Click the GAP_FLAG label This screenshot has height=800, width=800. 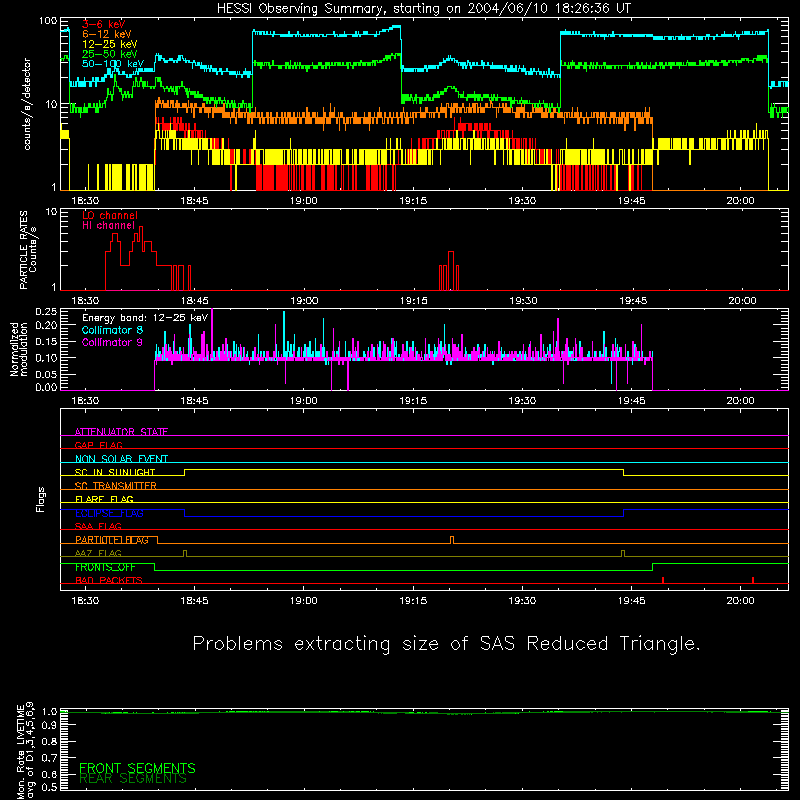[x=98, y=445]
